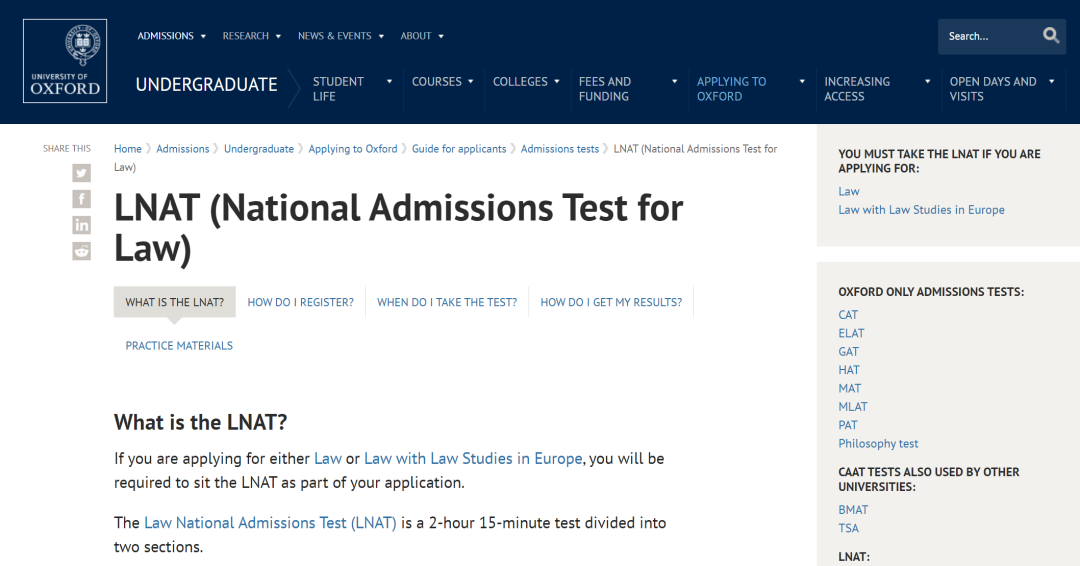The width and height of the screenshot is (1080, 566).
Task: Open the Applying to Oxford section
Action: (731, 89)
